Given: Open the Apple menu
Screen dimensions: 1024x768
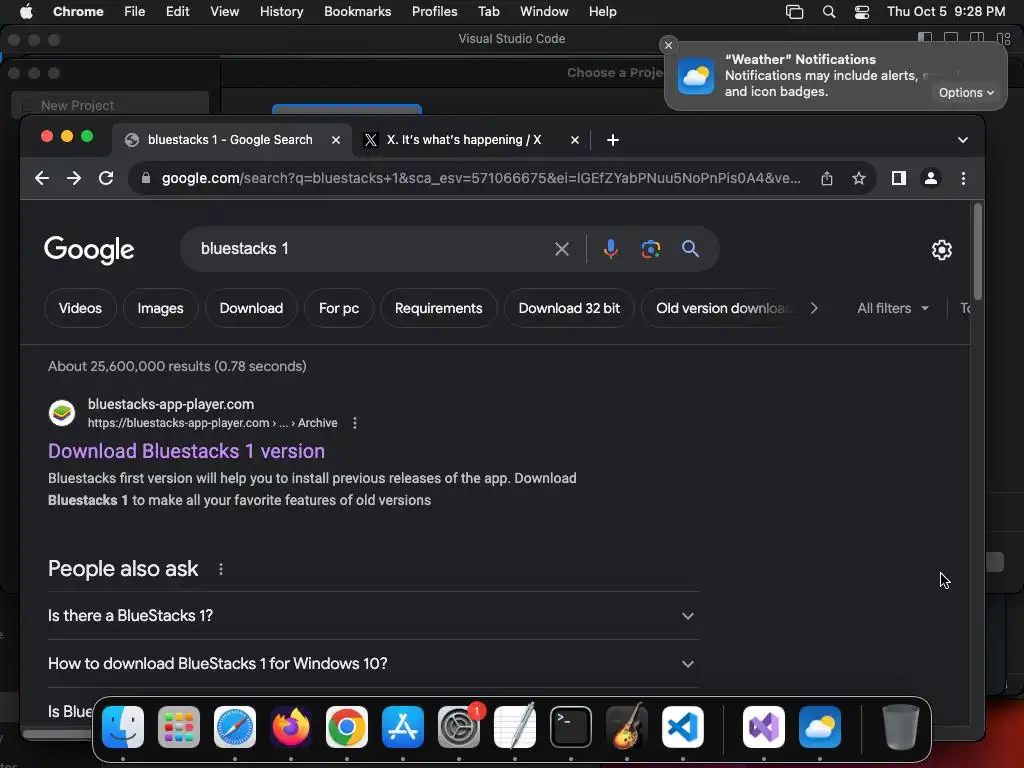Looking at the screenshot, I should (26, 11).
